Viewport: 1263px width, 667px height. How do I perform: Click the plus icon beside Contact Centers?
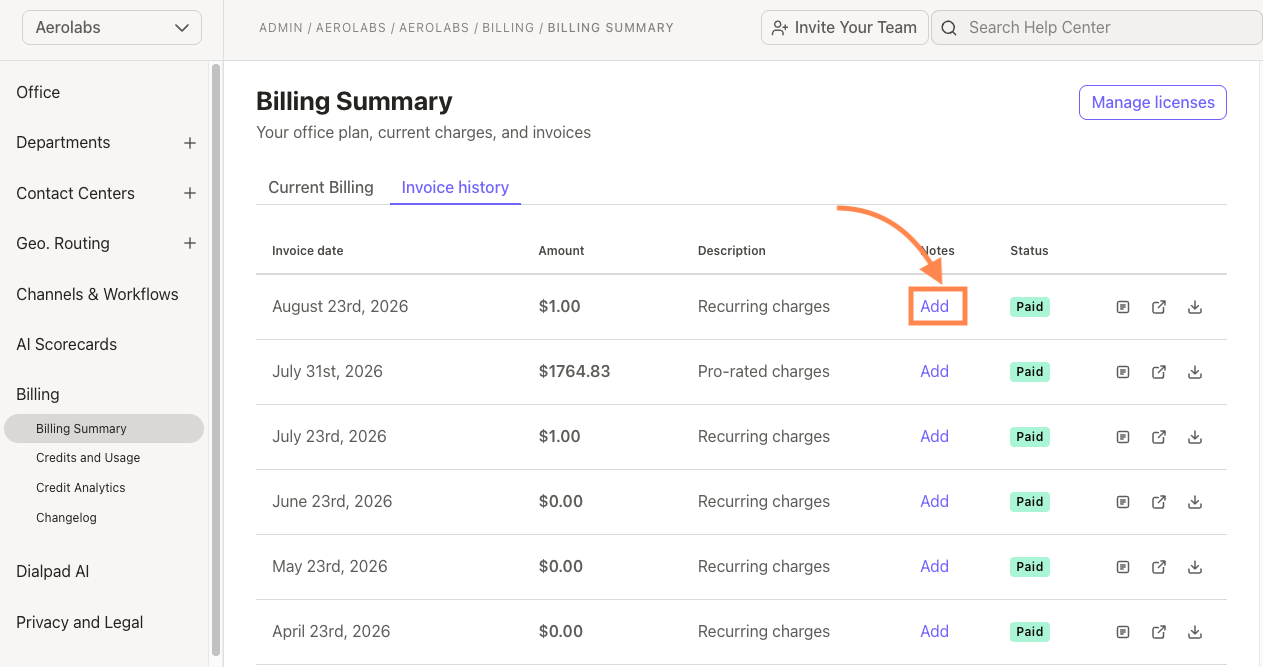pyautogui.click(x=190, y=193)
